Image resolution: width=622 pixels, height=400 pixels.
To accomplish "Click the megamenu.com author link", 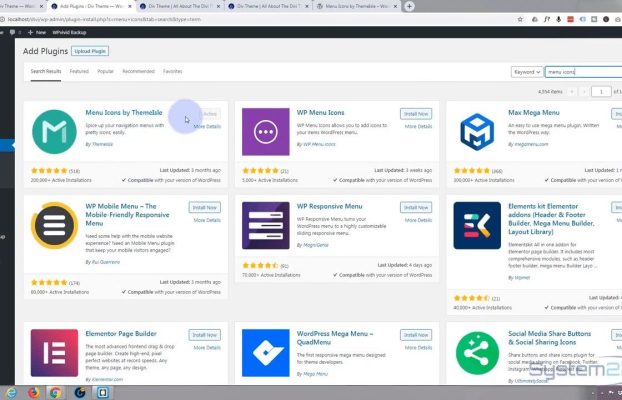I will [x=531, y=144].
